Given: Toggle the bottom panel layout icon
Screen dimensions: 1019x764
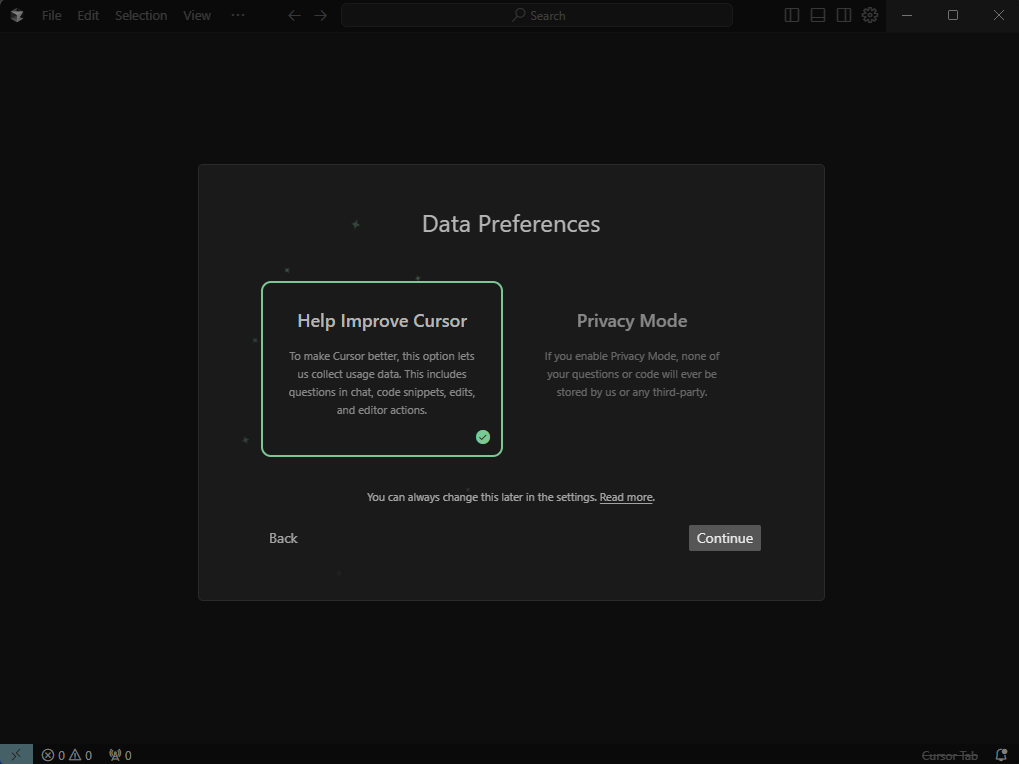Looking at the screenshot, I should (818, 15).
